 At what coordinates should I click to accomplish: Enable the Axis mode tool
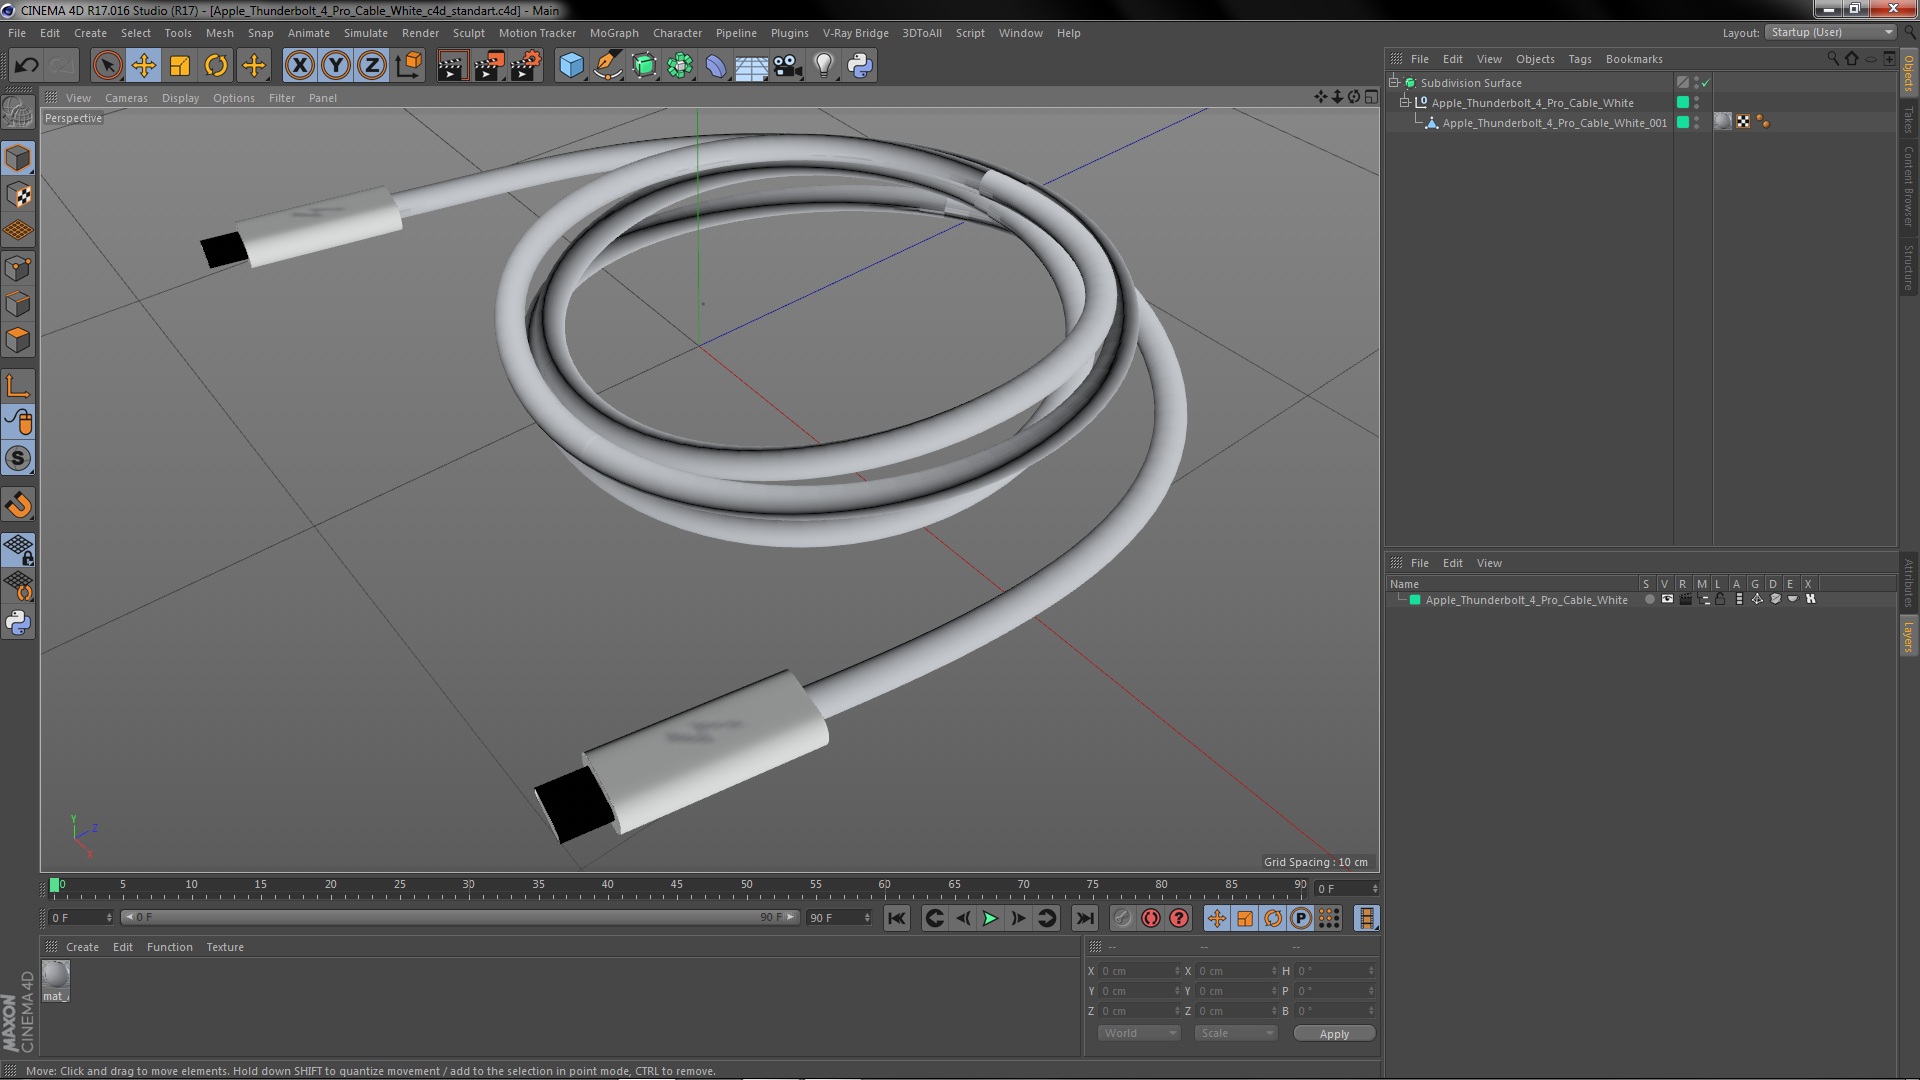(x=18, y=386)
